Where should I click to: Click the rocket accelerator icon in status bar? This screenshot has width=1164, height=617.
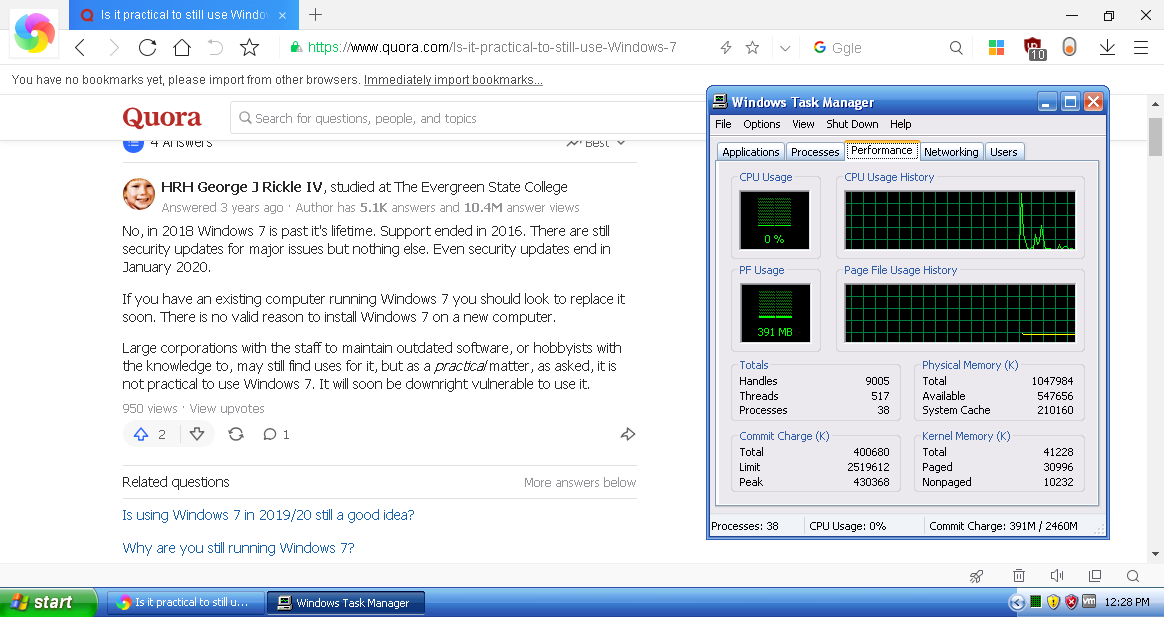point(977,575)
